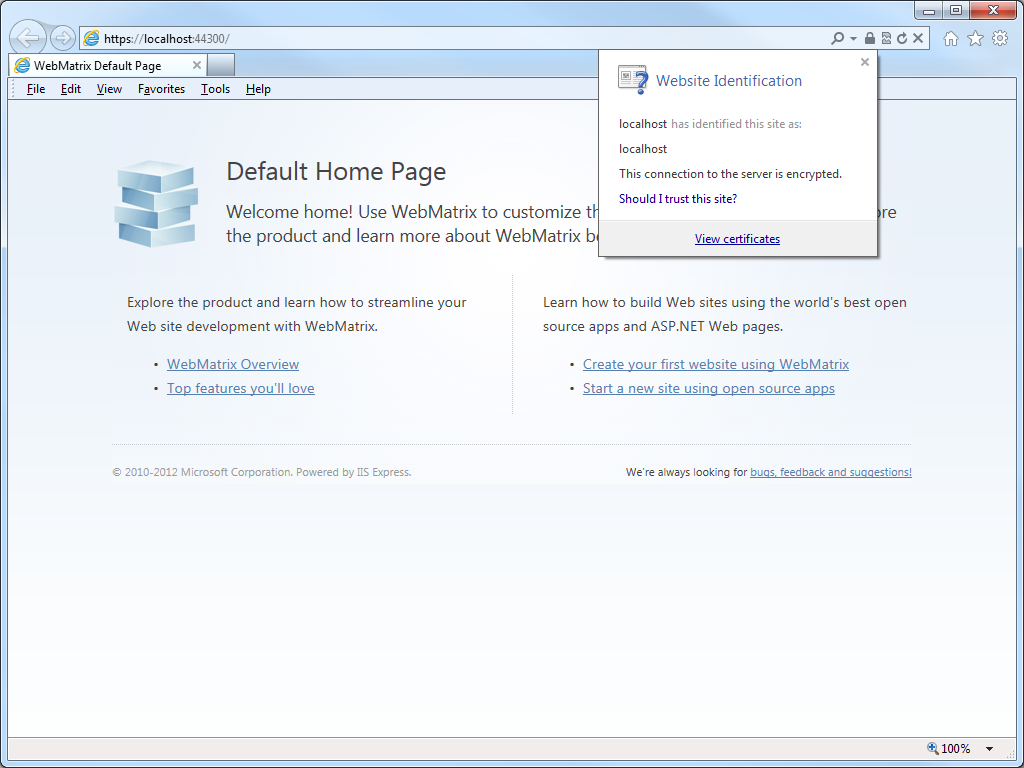Click the address bar search magnifier icon
The image size is (1024, 768).
click(x=837, y=38)
